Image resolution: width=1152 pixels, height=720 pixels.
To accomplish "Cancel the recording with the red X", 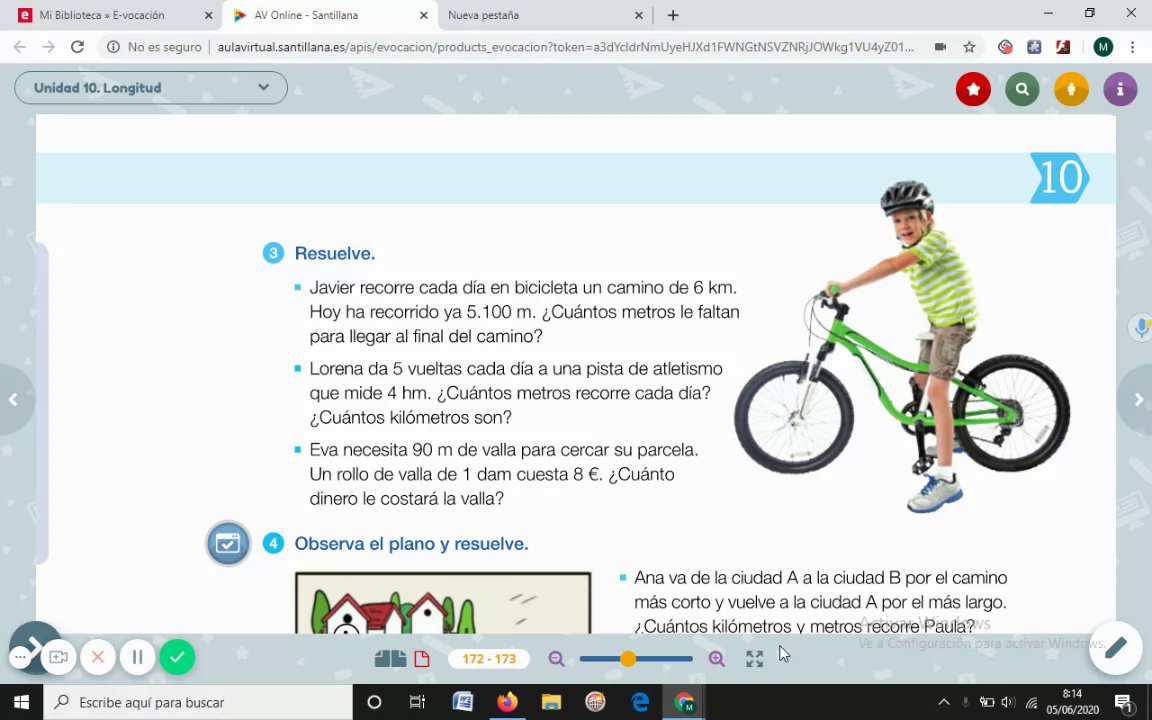I will click(x=98, y=657).
